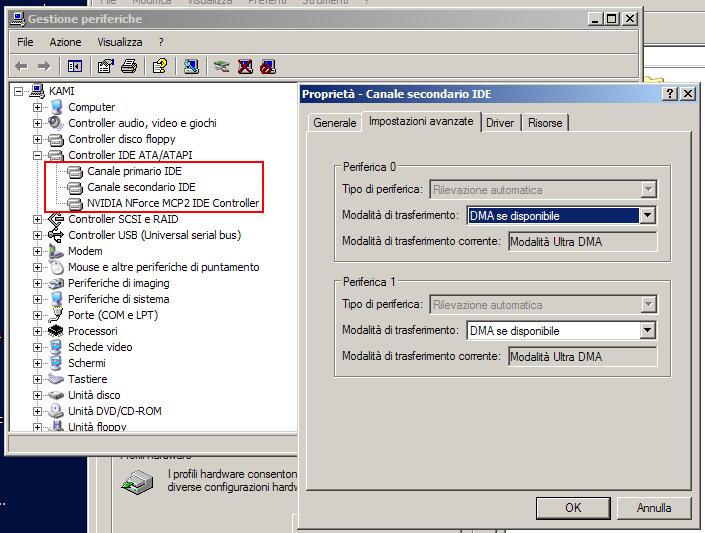Click the Forward arrow toolbar icon
This screenshot has width=705, height=533.
44,67
